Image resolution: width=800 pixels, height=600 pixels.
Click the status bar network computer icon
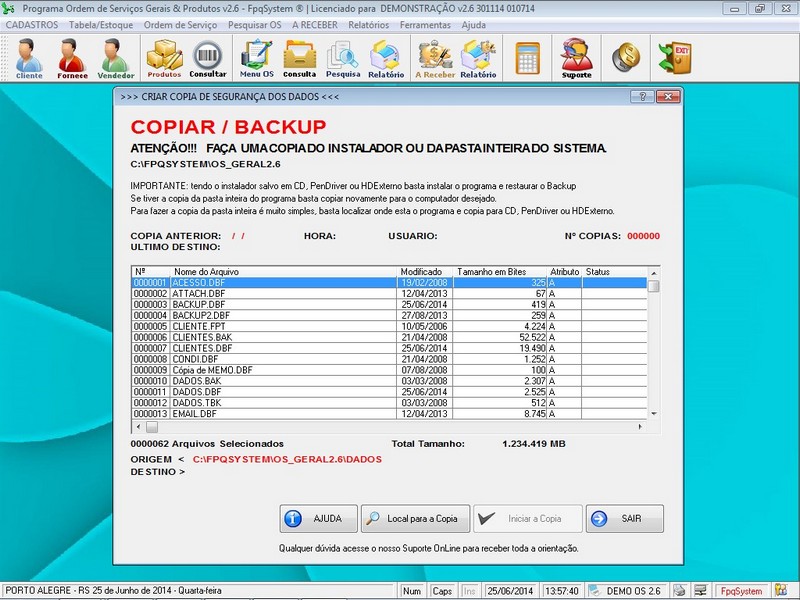coord(701,591)
